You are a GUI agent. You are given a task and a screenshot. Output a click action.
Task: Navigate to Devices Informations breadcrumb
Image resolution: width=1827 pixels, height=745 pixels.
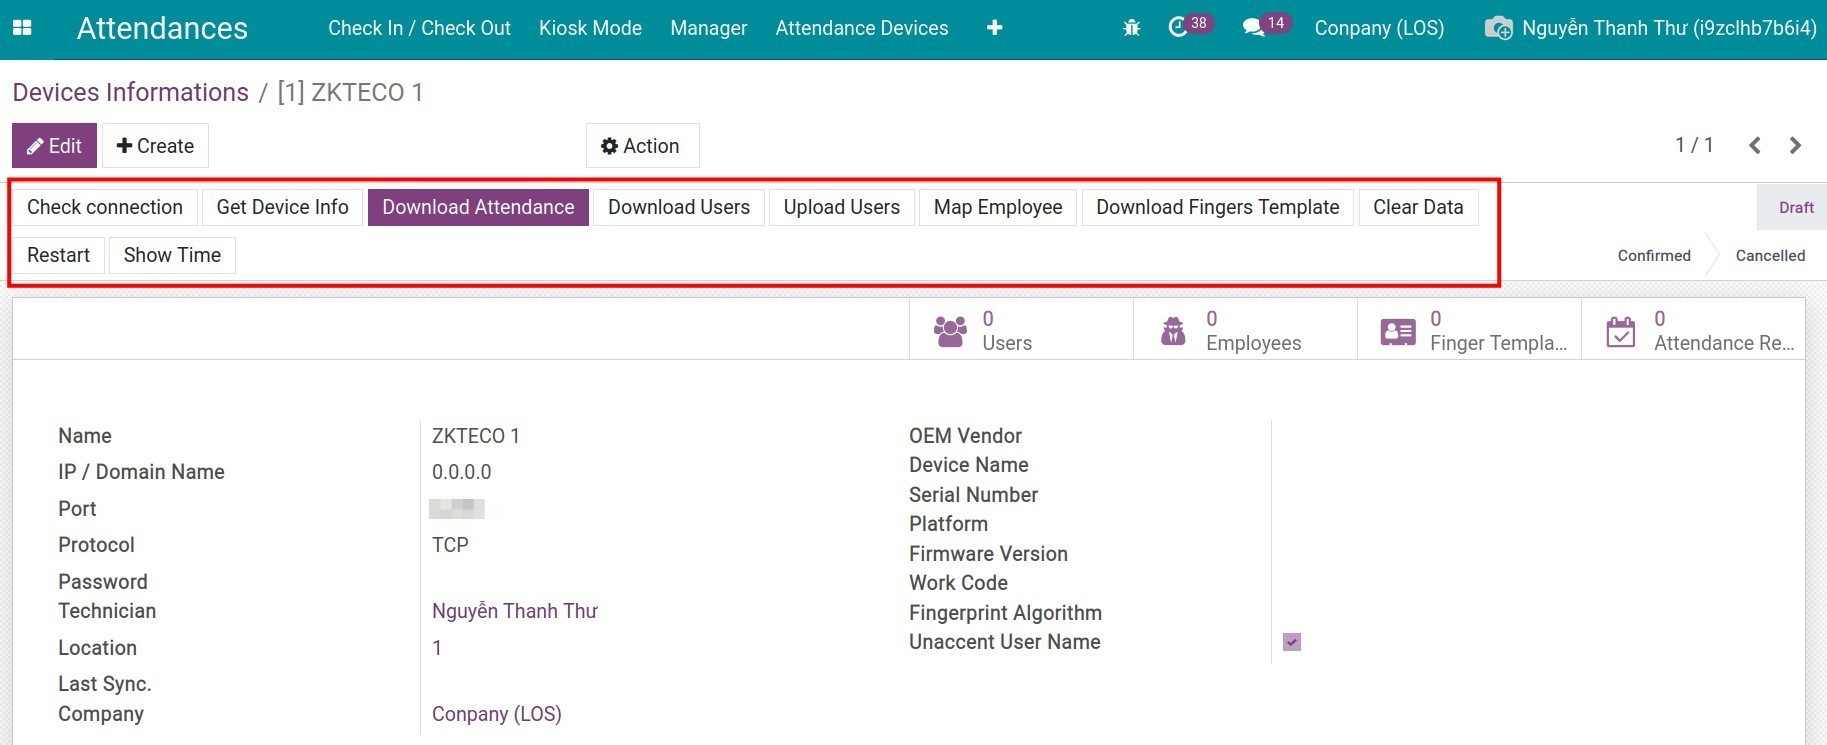(131, 92)
